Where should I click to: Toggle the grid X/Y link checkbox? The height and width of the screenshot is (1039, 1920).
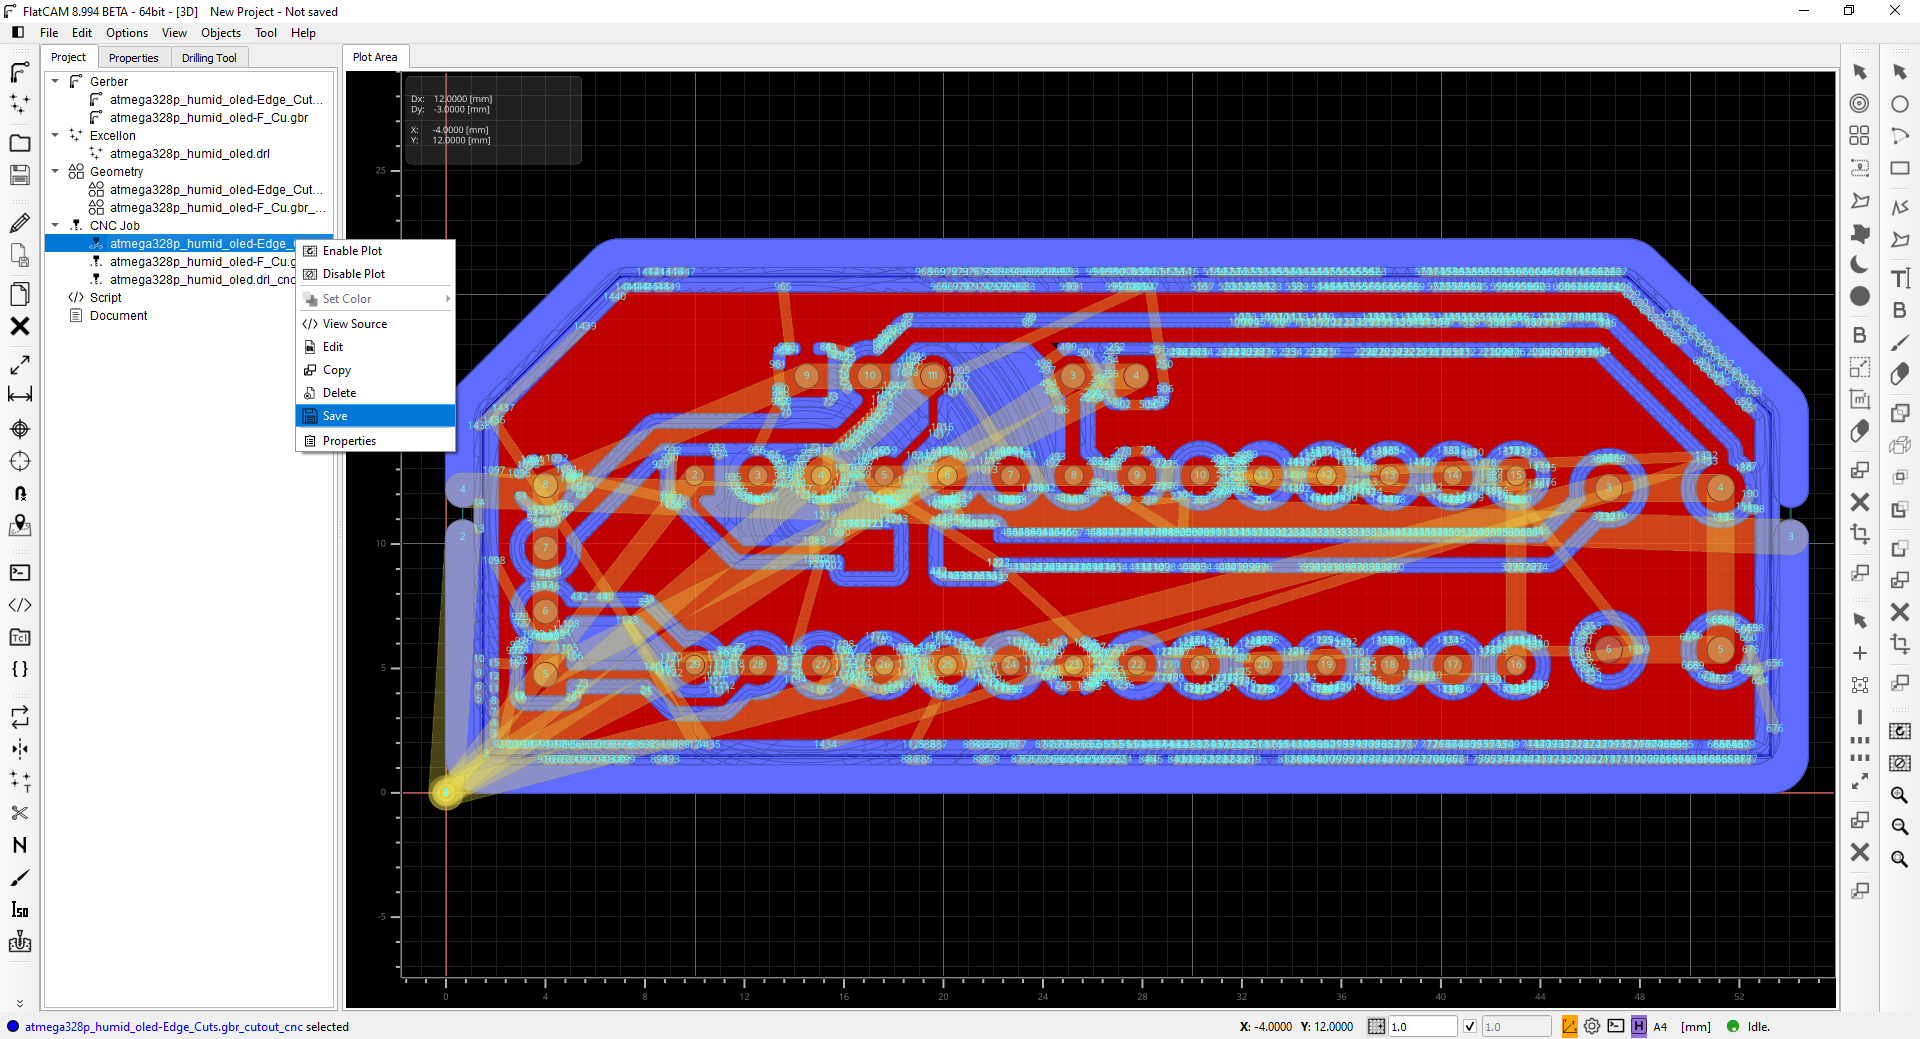(x=1470, y=1026)
